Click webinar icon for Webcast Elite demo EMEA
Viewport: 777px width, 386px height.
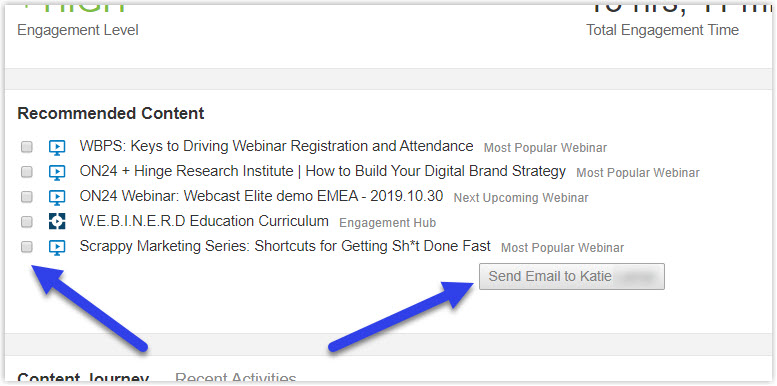(x=57, y=197)
